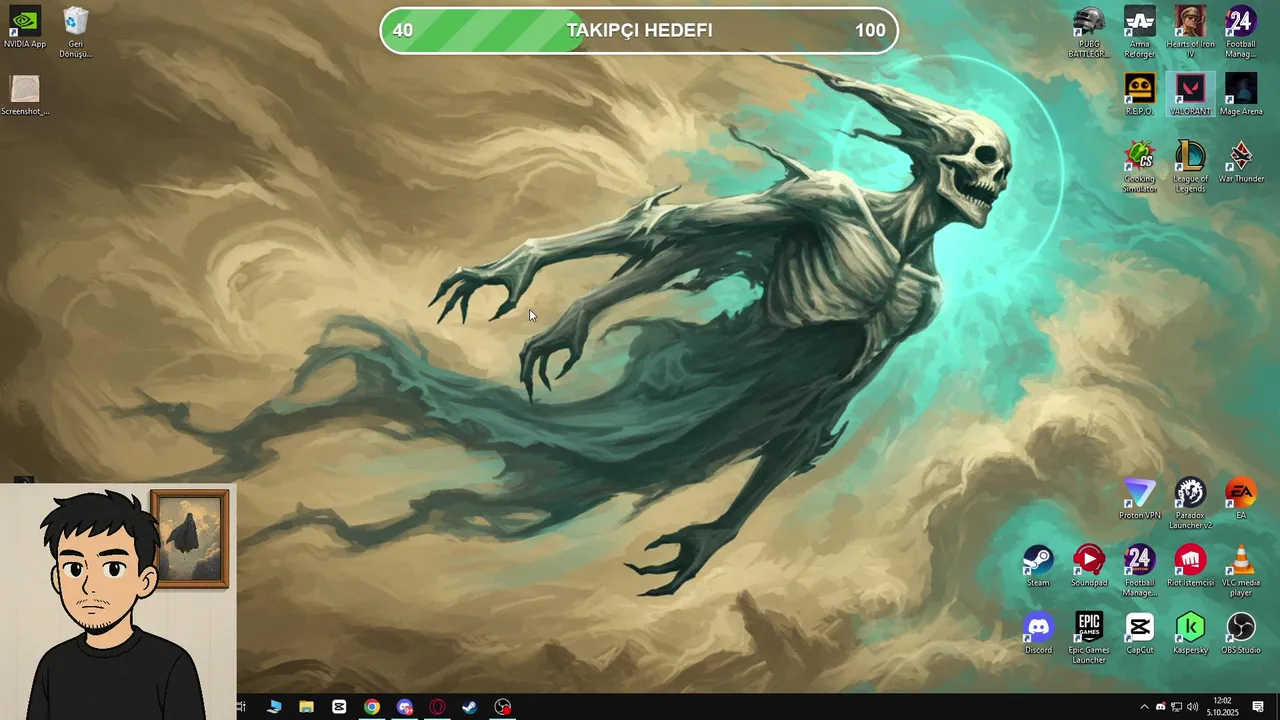Click the Discord icon in the system tray
The width and height of the screenshot is (1280, 720).
(1160, 707)
